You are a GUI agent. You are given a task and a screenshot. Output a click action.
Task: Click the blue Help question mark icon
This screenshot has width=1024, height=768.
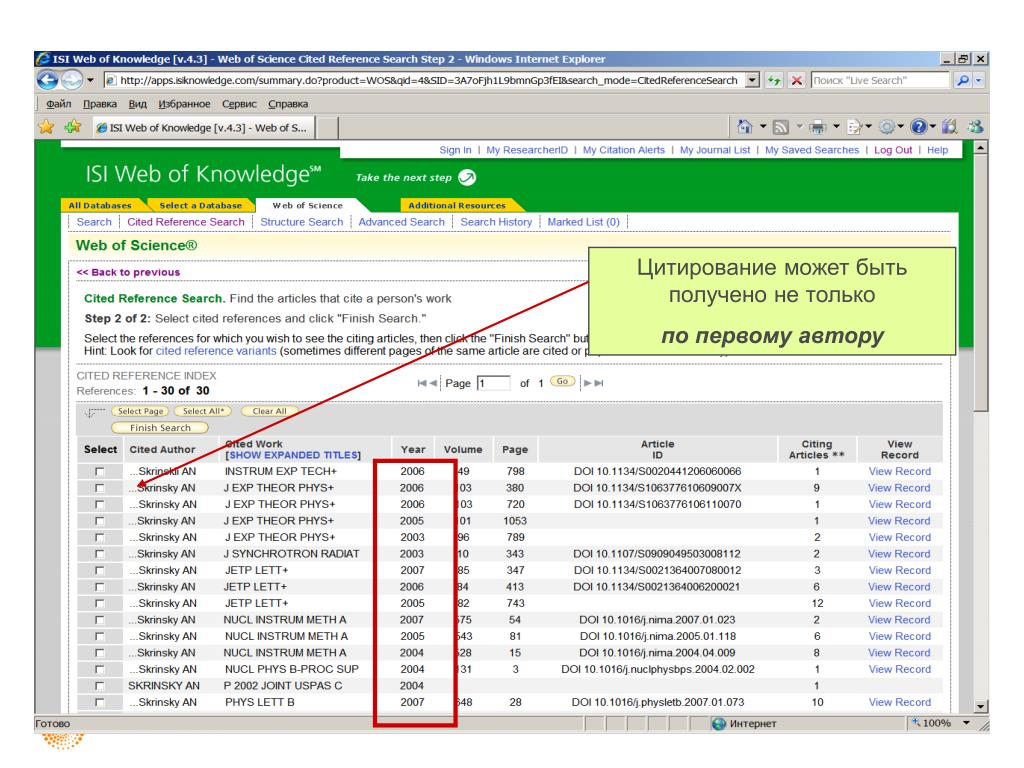pos(918,127)
